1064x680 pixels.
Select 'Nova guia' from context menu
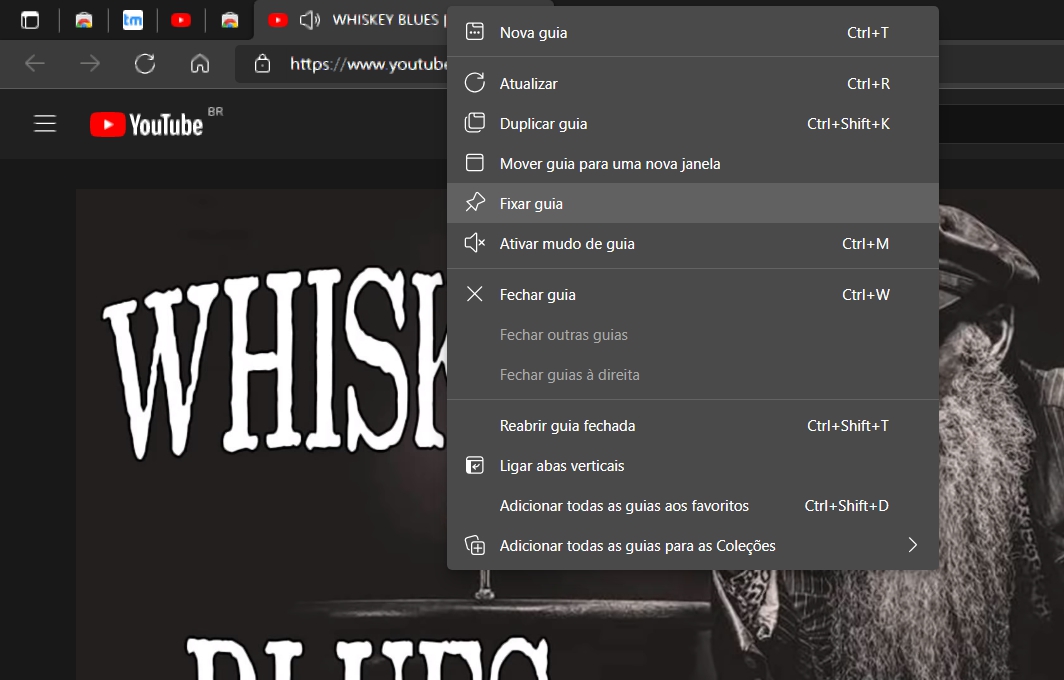click(x=693, y=33)
